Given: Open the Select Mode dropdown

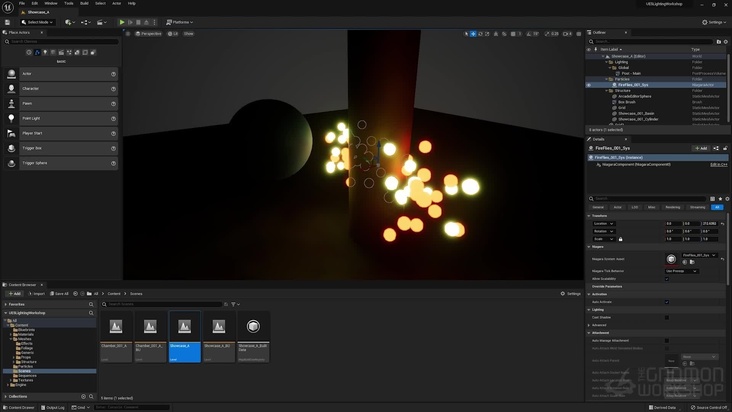Looking at the screenshot, I should [38, 21].
